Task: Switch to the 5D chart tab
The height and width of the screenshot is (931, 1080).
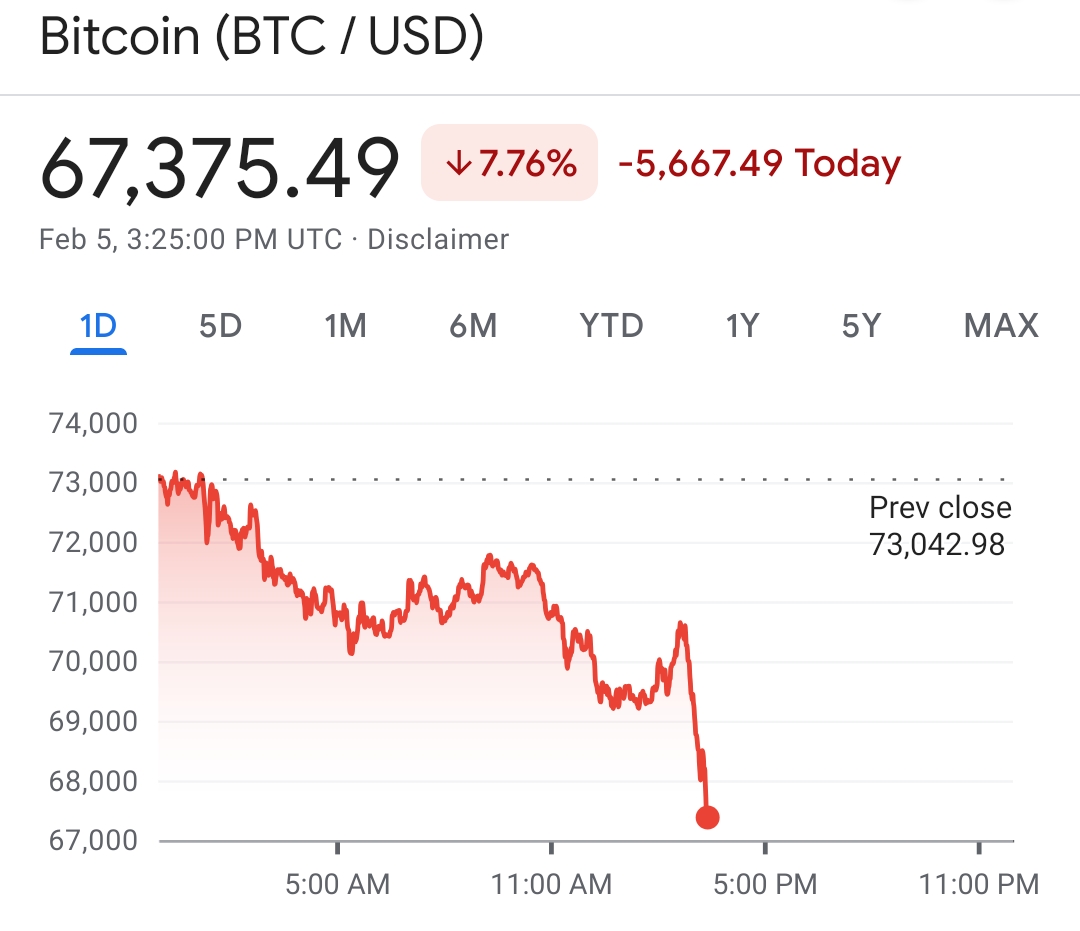Action: [x=220, y=326]
